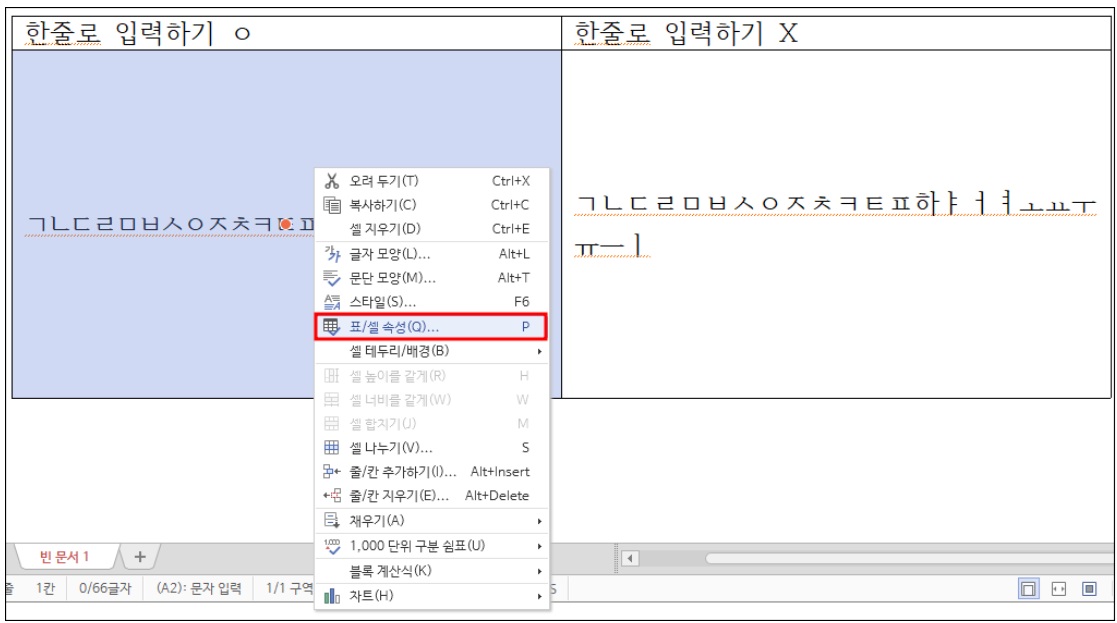Click the 표/셀 속성 table icon
Image resolution: width=1117 pixels, height=623 pixels.
(x=332, y=327)
